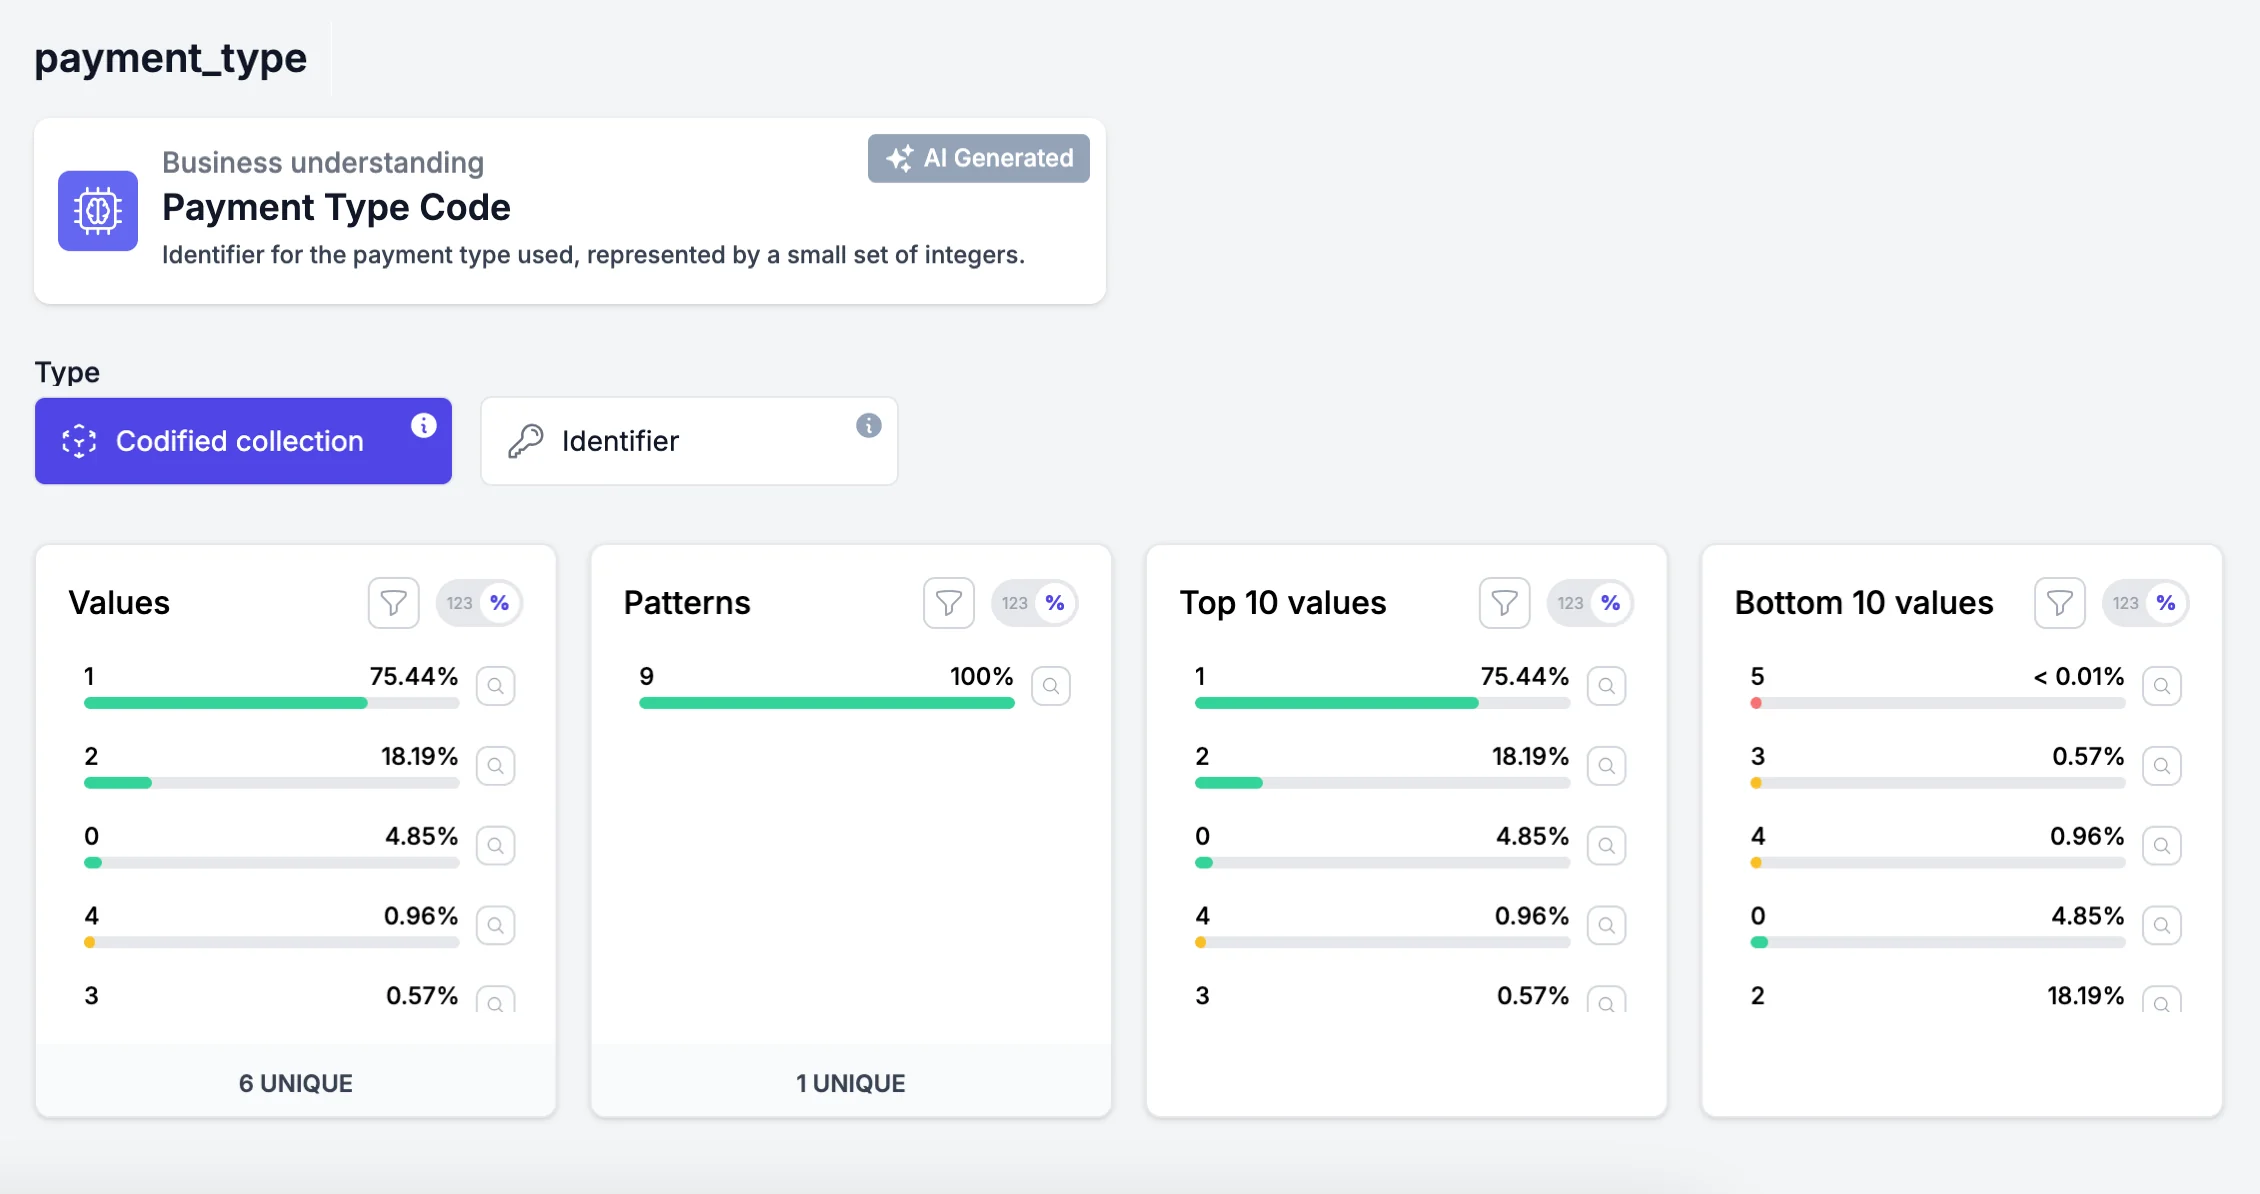Open the filter for the Values panel
The image size is (2260, 1194).
(x=393, y=602)
